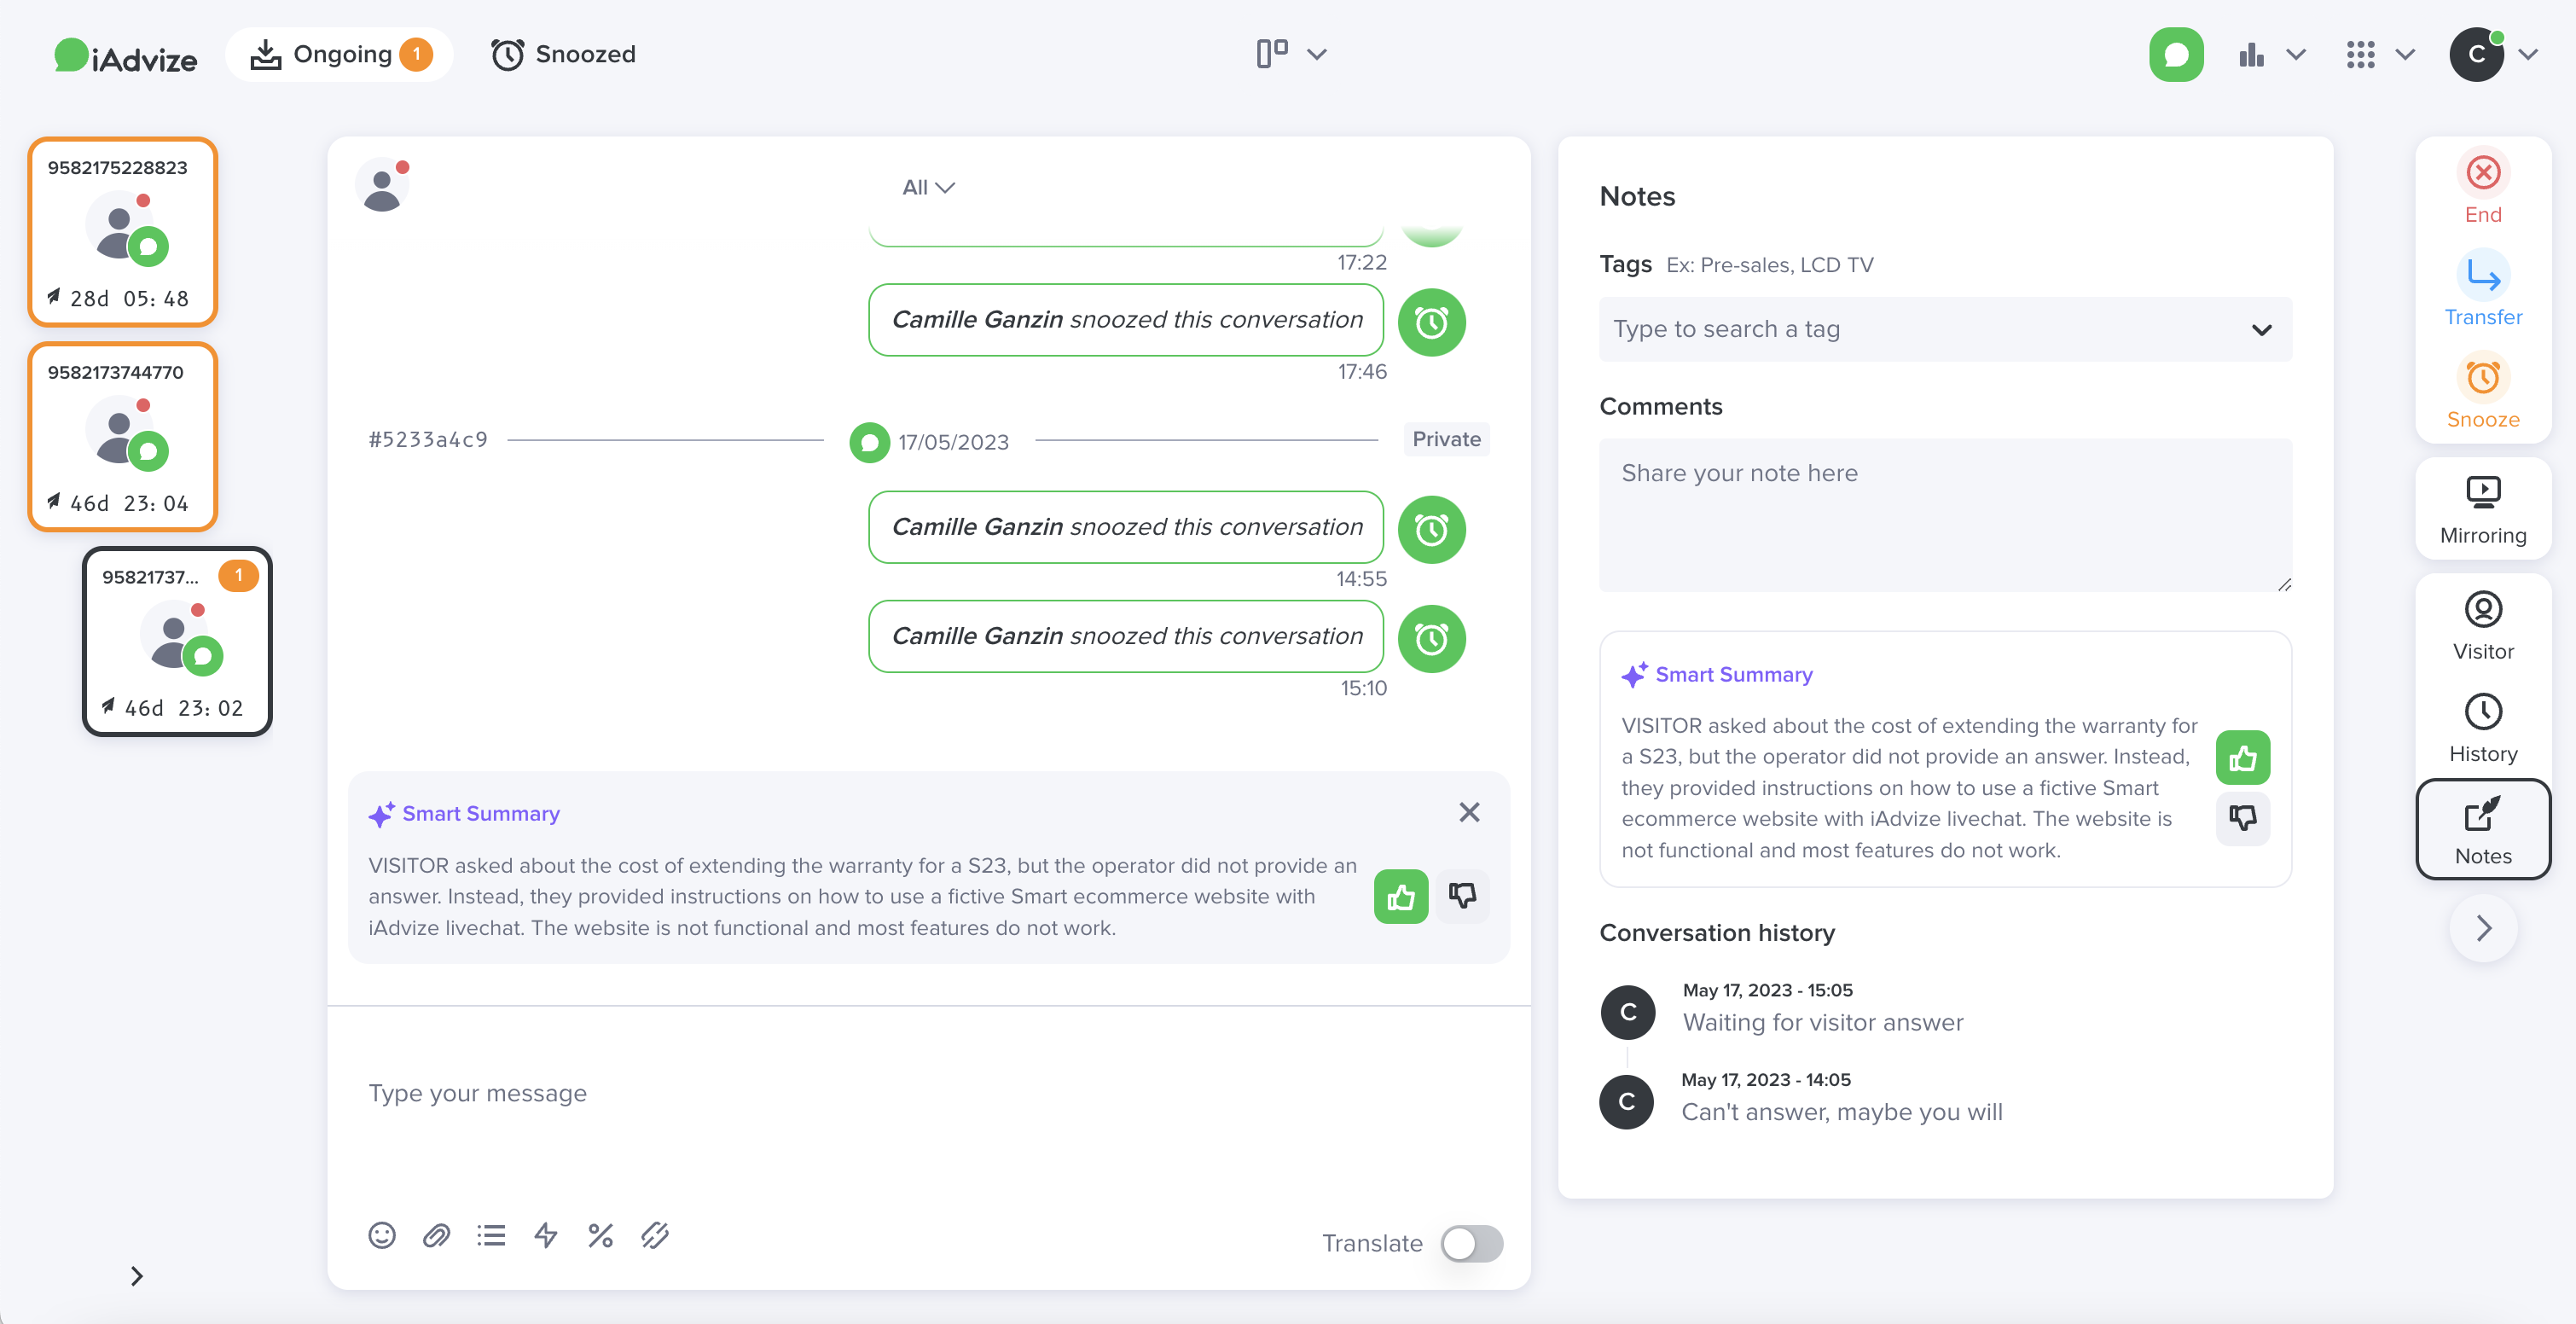Screen dimensions: 2576x1324
Task: Click the visitor avatar in chat header
Action: (382, 186)
